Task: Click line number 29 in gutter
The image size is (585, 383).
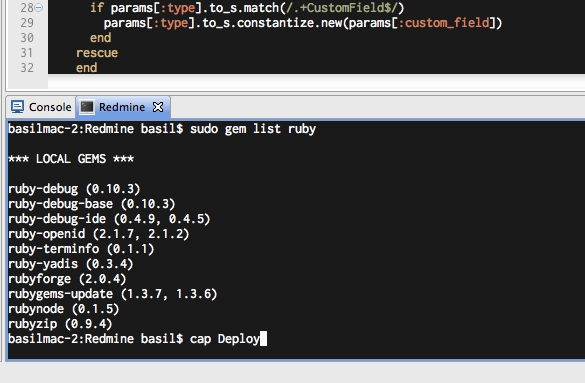Action: coord(27,23)
